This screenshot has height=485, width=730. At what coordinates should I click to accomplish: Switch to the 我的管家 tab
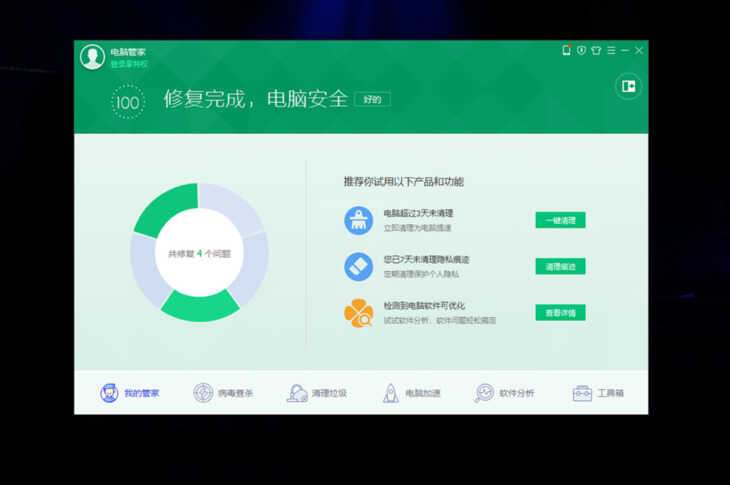click(129, 393)
